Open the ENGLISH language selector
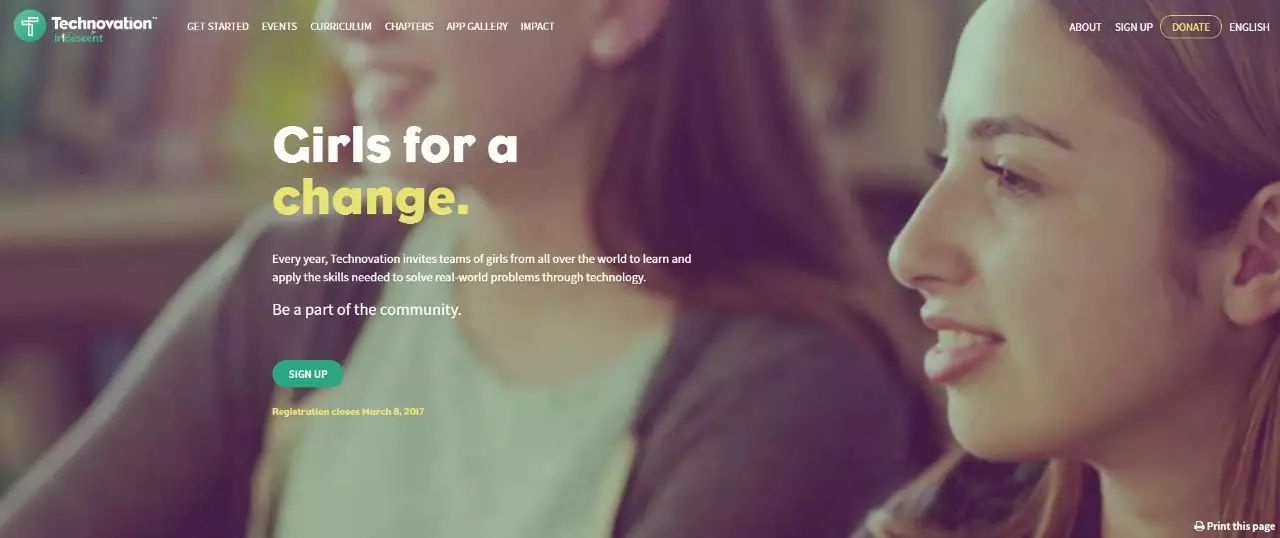This screenshot has width=1280, height=538. click(x=1249, y=27)
